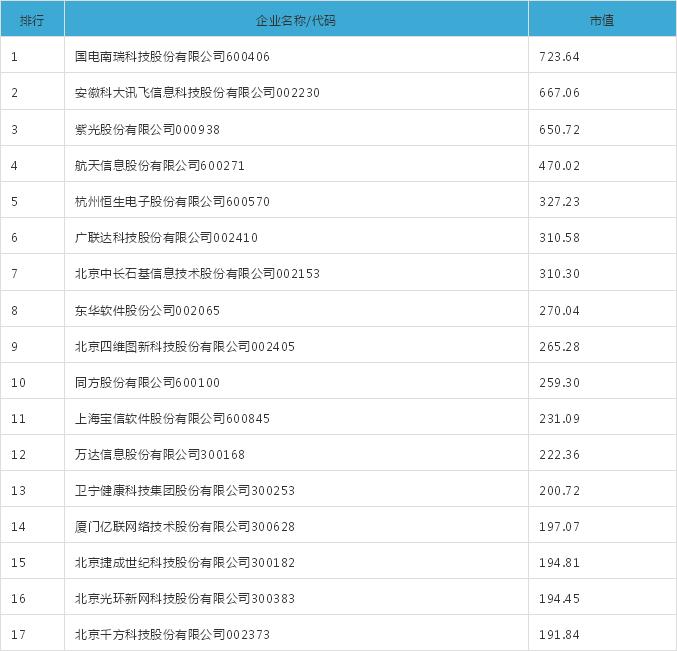Image resolution: width=677 pixels, height=651 pixels.
Task: Click rank number 5 in 恒生电子 row
Action: point(15,202)
